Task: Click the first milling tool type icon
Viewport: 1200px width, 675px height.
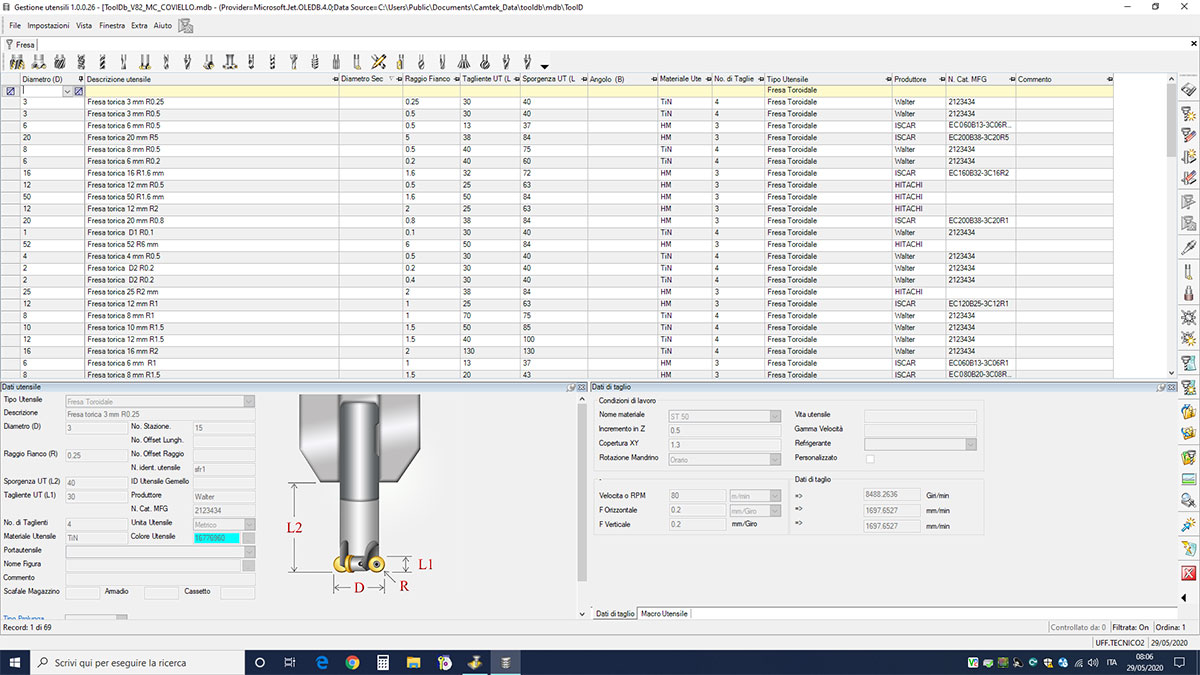Action: click(x=16, y=62)
